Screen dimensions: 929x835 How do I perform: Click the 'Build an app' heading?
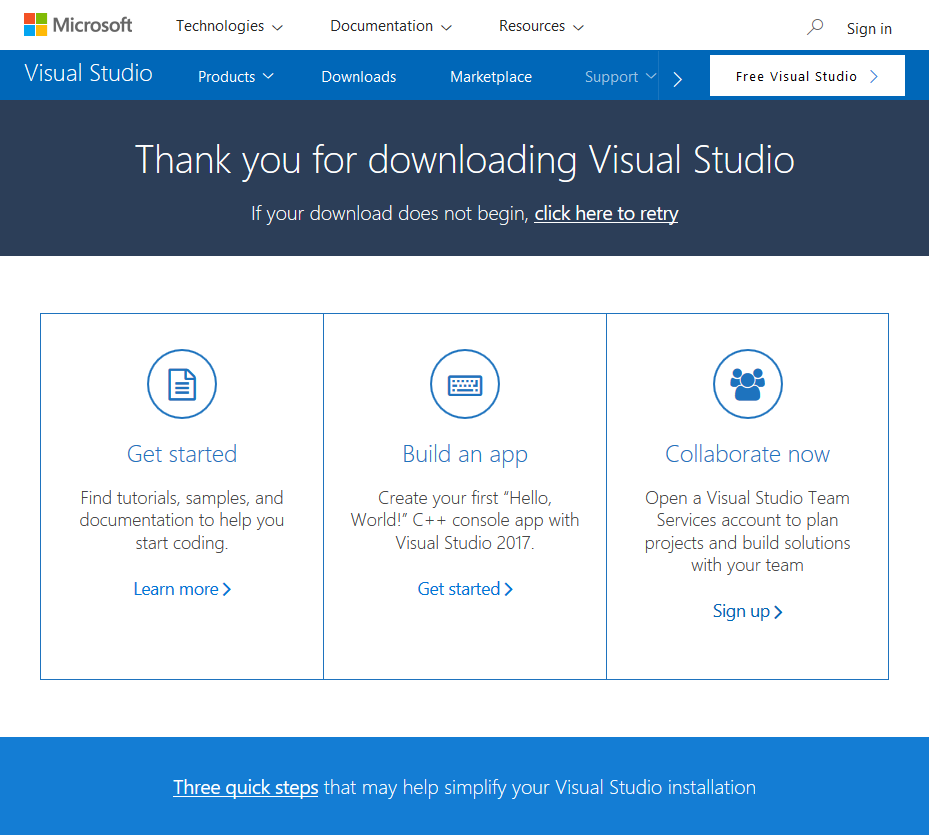click(x=465, y=455)
